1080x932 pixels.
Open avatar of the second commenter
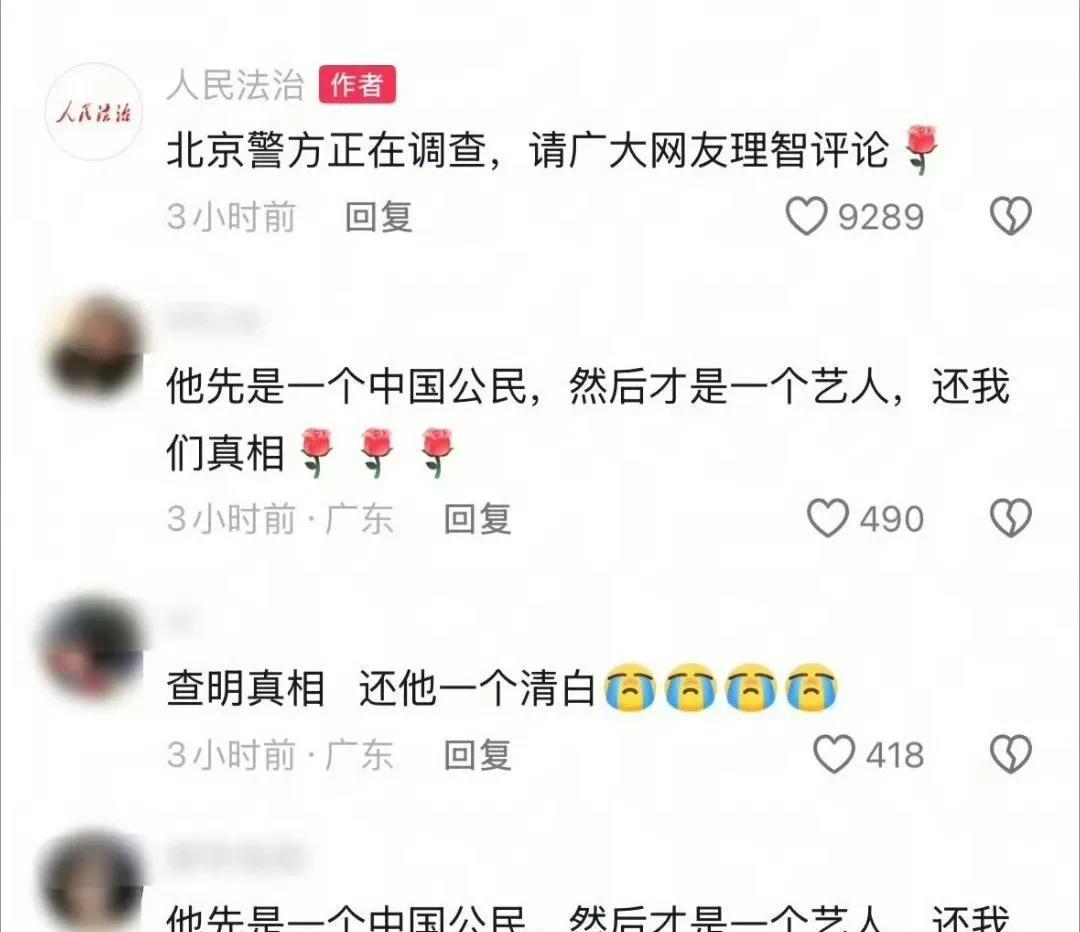pos(94,346)
